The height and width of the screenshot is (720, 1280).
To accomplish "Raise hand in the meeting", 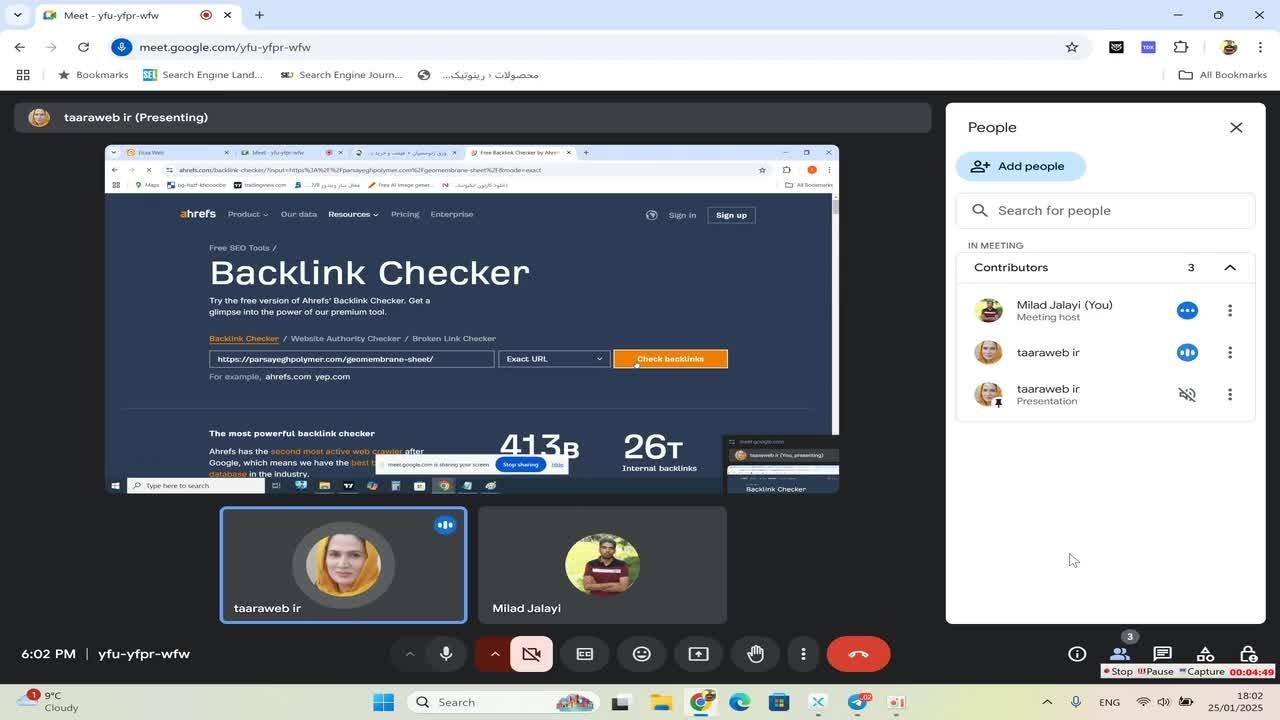I will click(x=755, y=654).
